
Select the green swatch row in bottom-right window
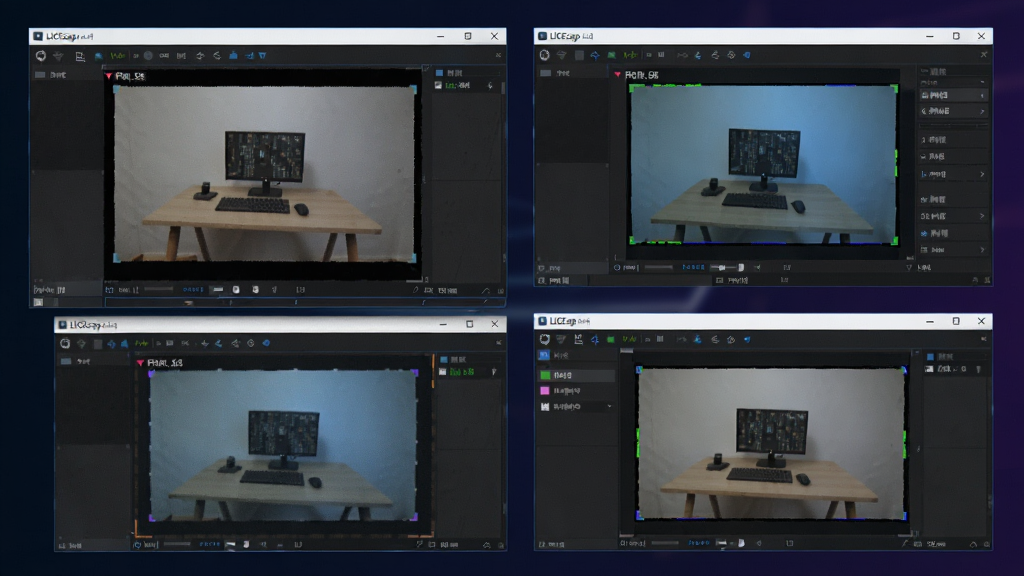[577, 376]
